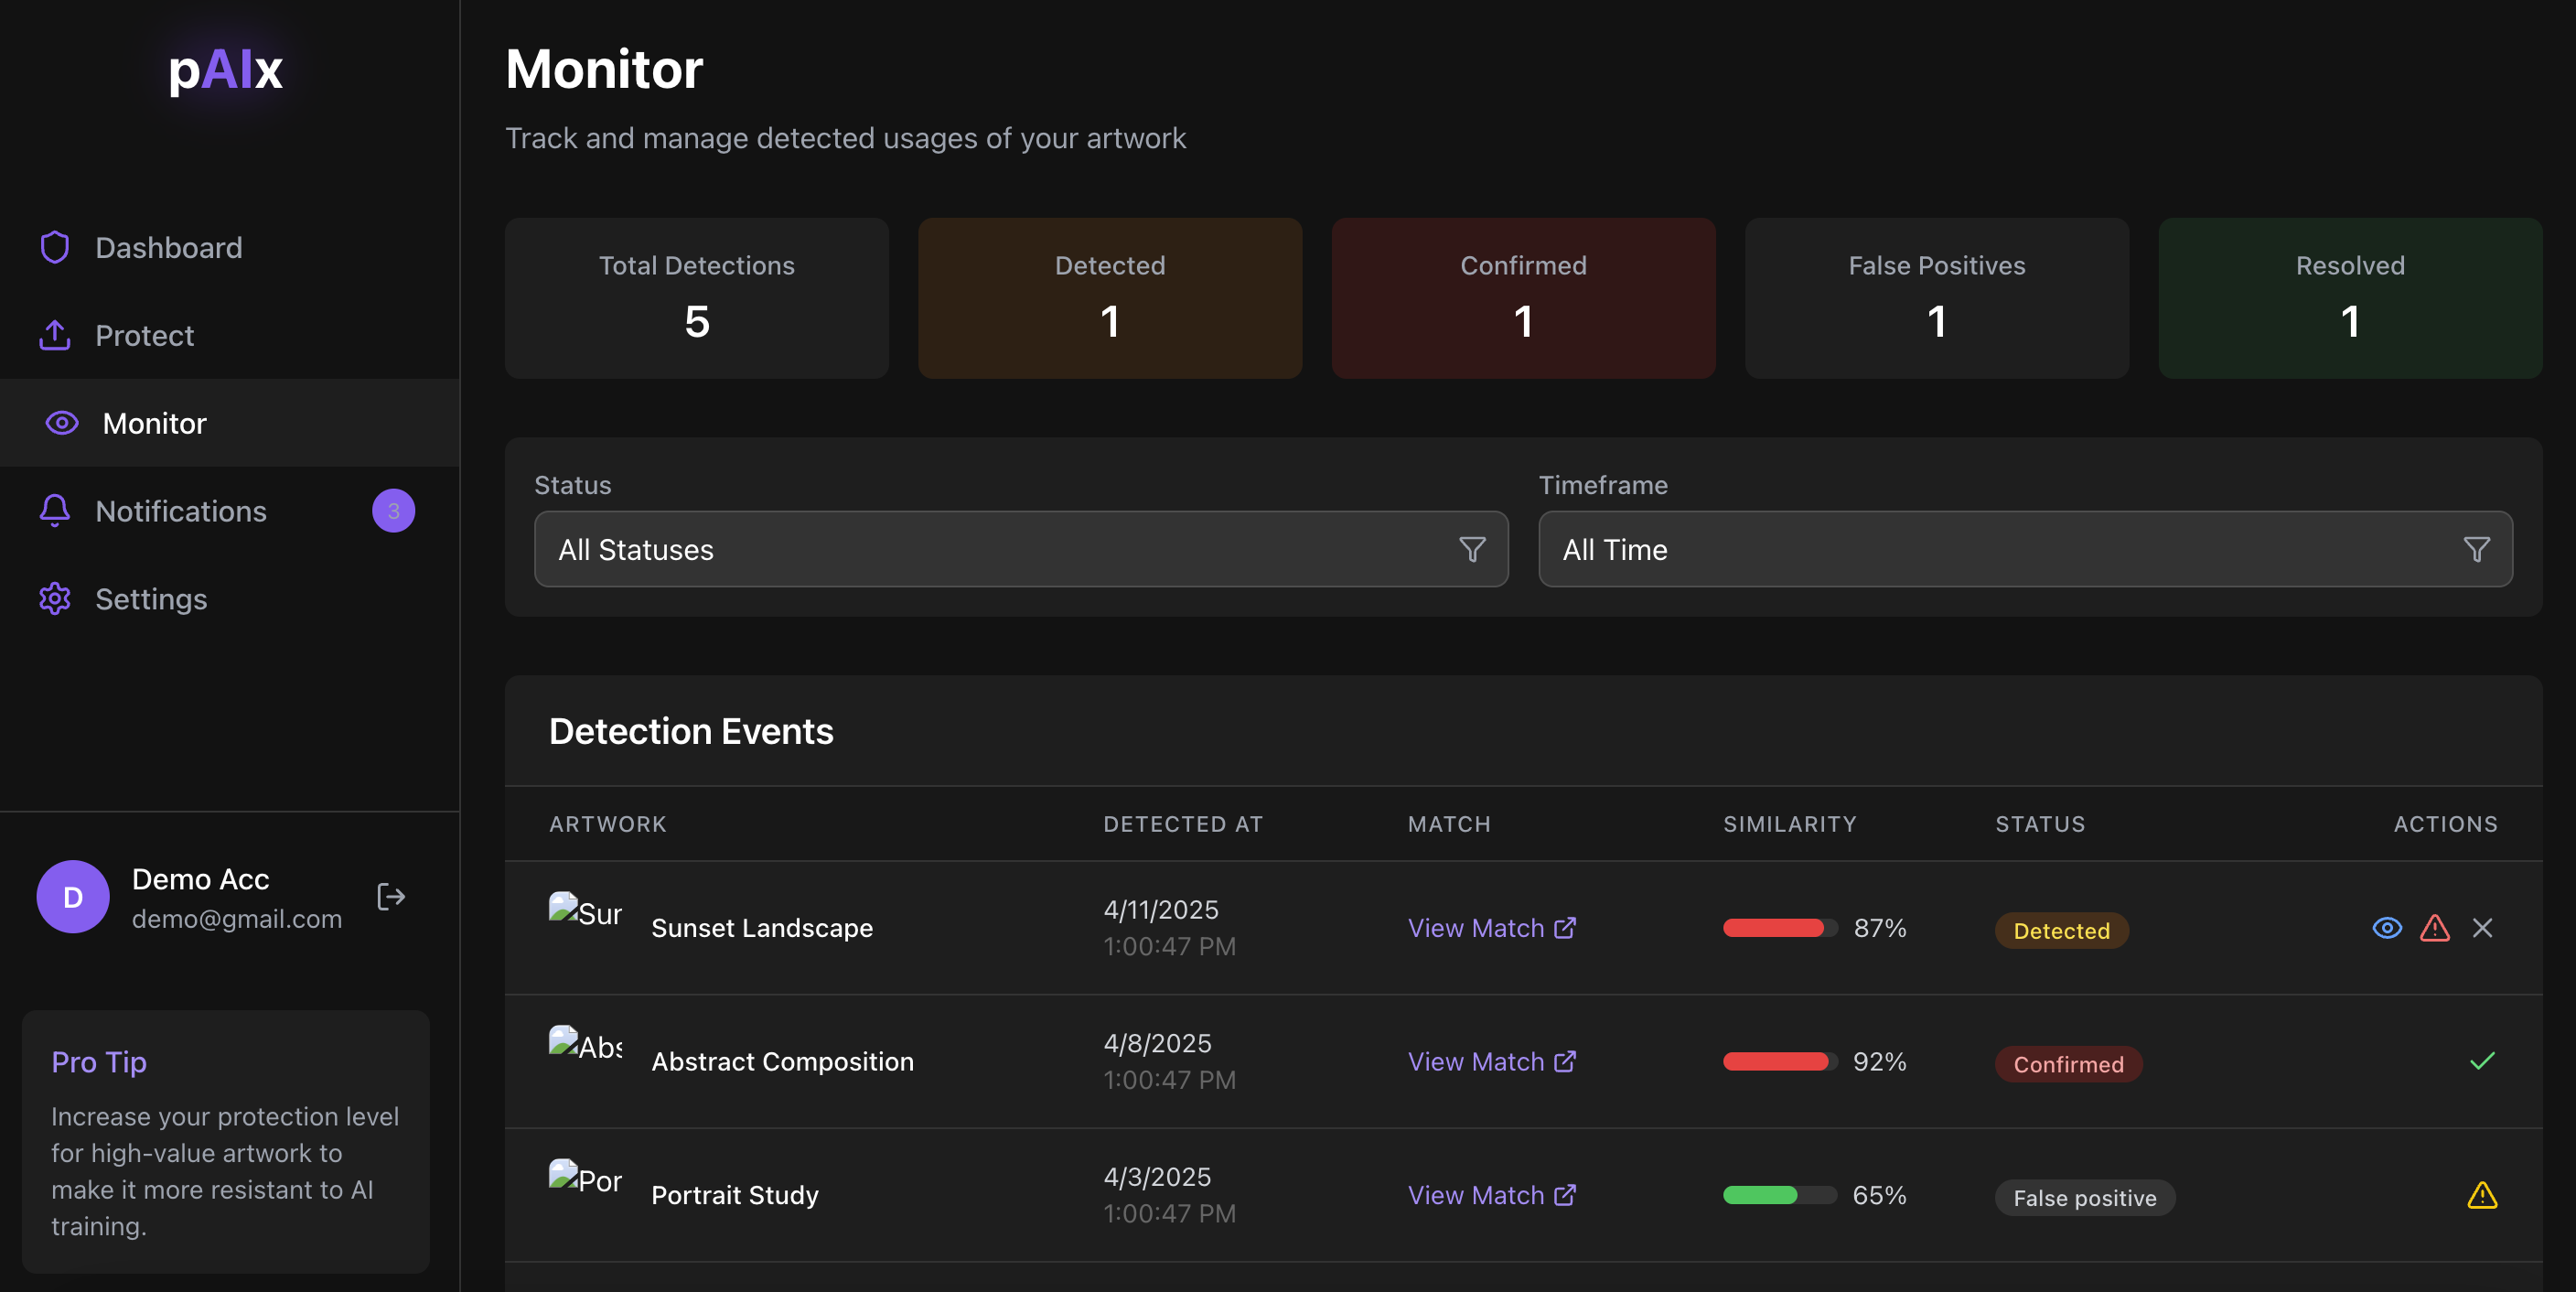Image resolution: width=2576 pixels, height=1292 pixels.
Task: Click filter icon in Status dropdown
Action: 1472,549
